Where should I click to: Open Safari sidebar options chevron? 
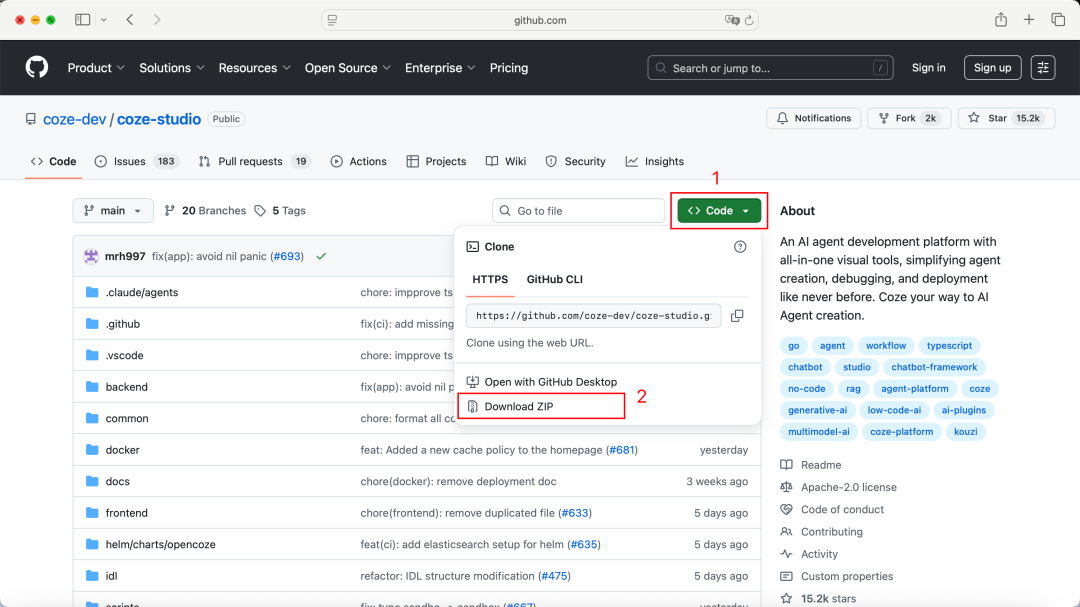[104, 20]
